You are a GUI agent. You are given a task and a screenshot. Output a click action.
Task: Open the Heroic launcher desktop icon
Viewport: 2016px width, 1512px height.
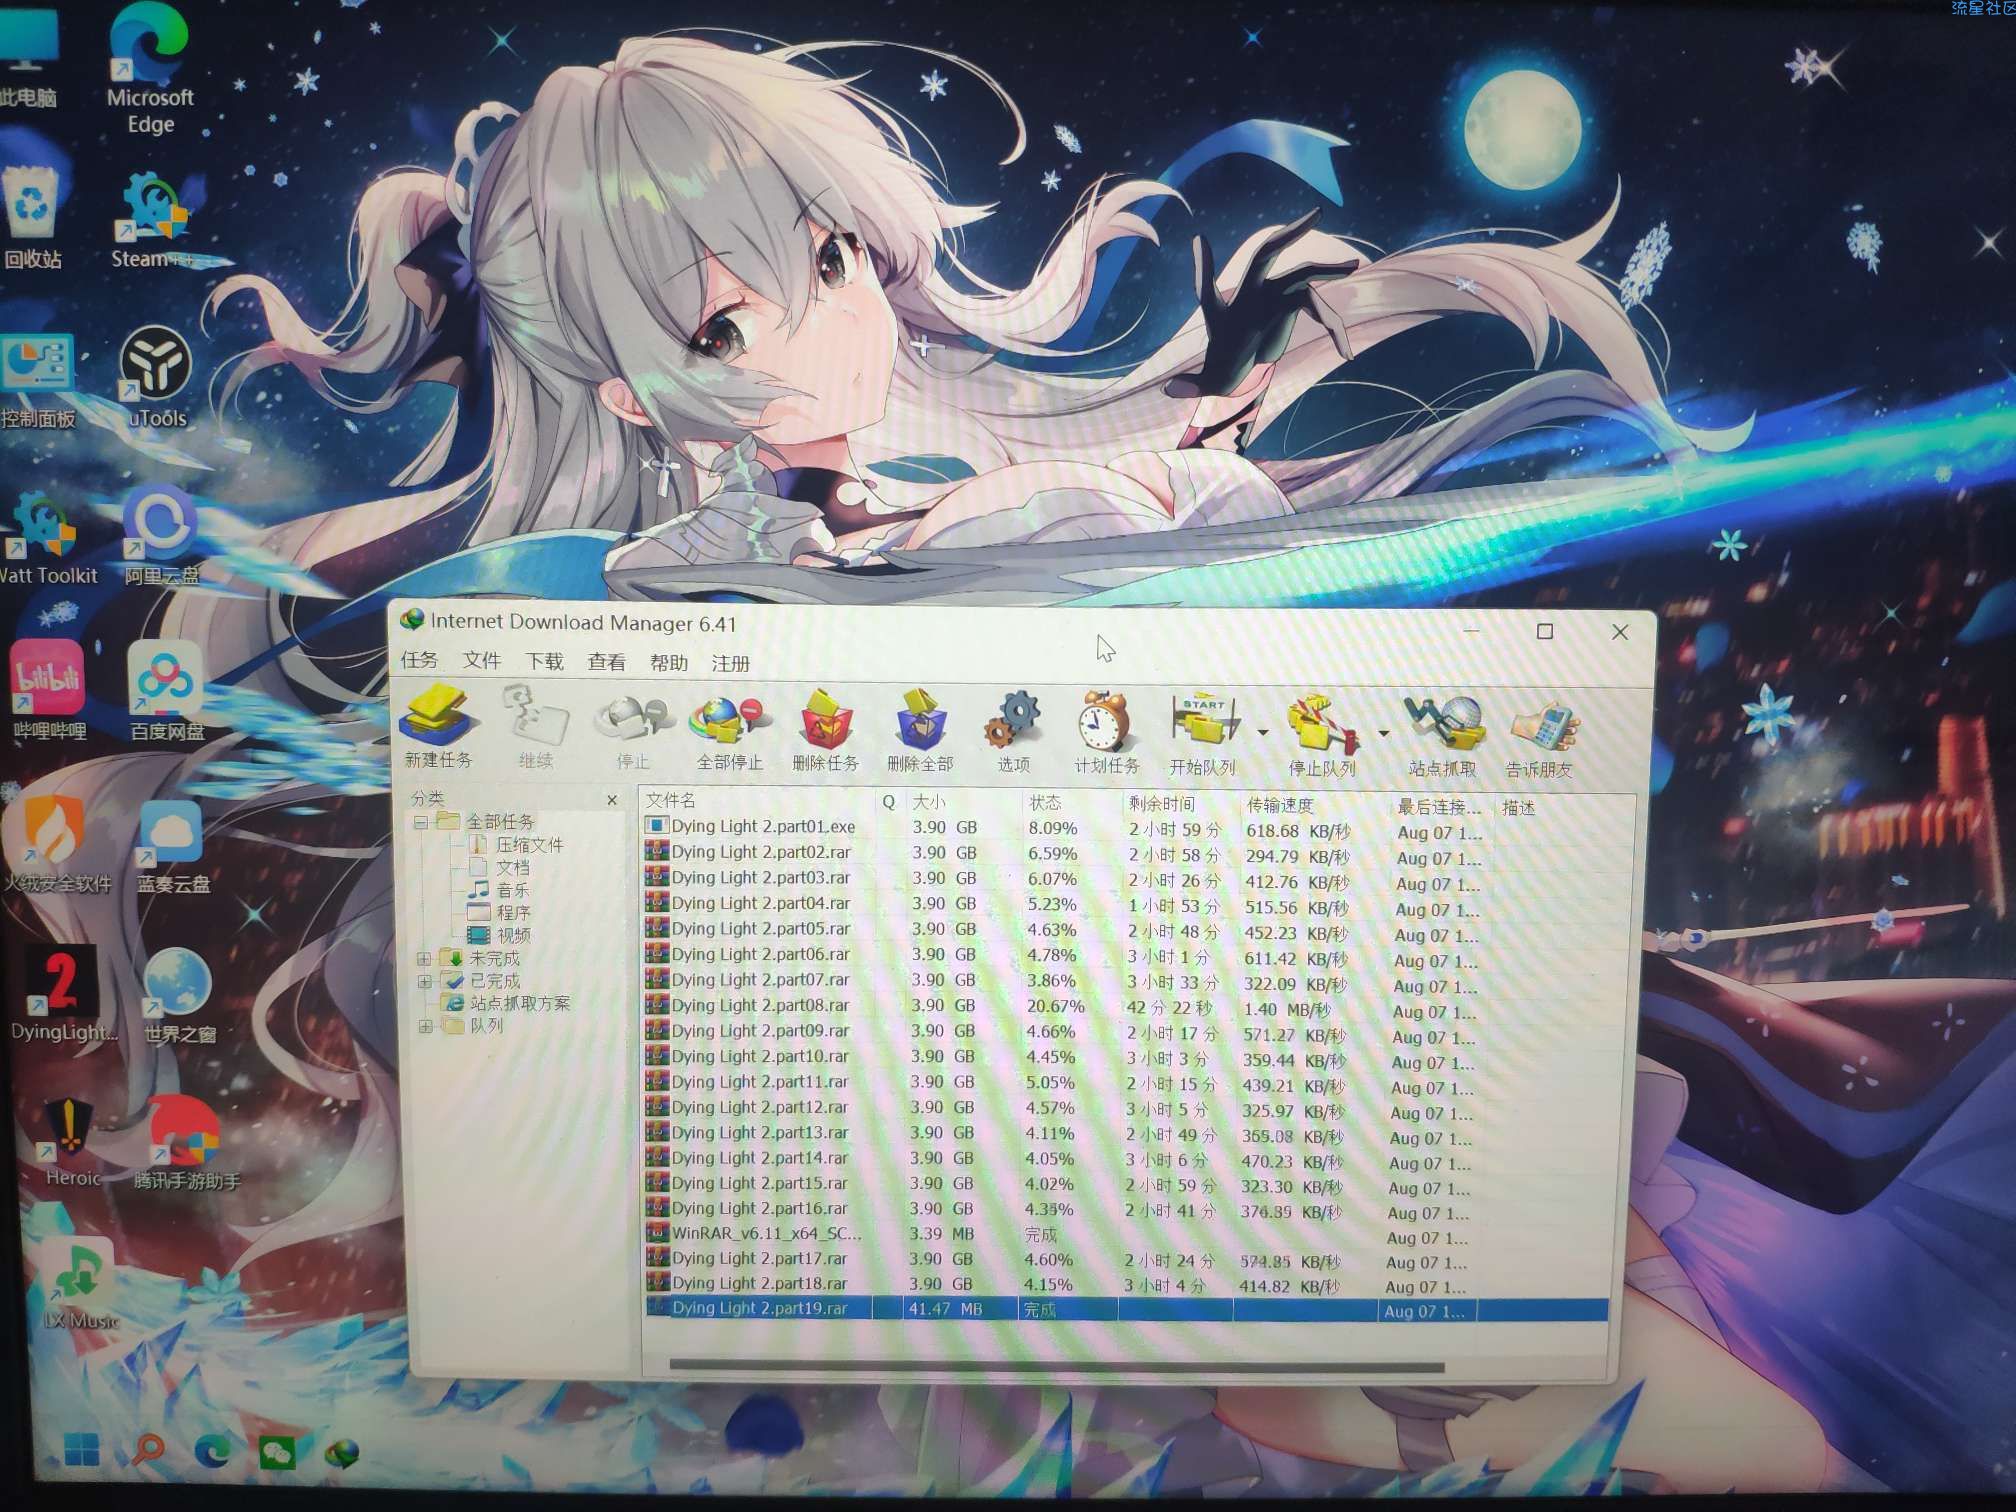71,1142
